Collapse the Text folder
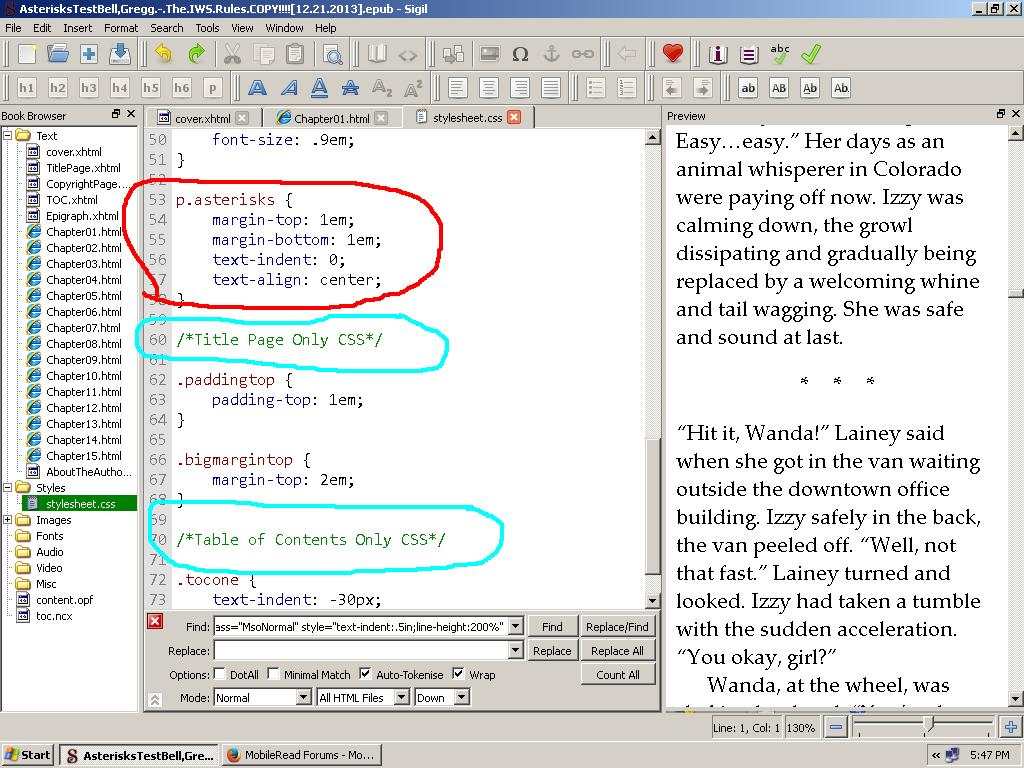 tap(8, 136)
